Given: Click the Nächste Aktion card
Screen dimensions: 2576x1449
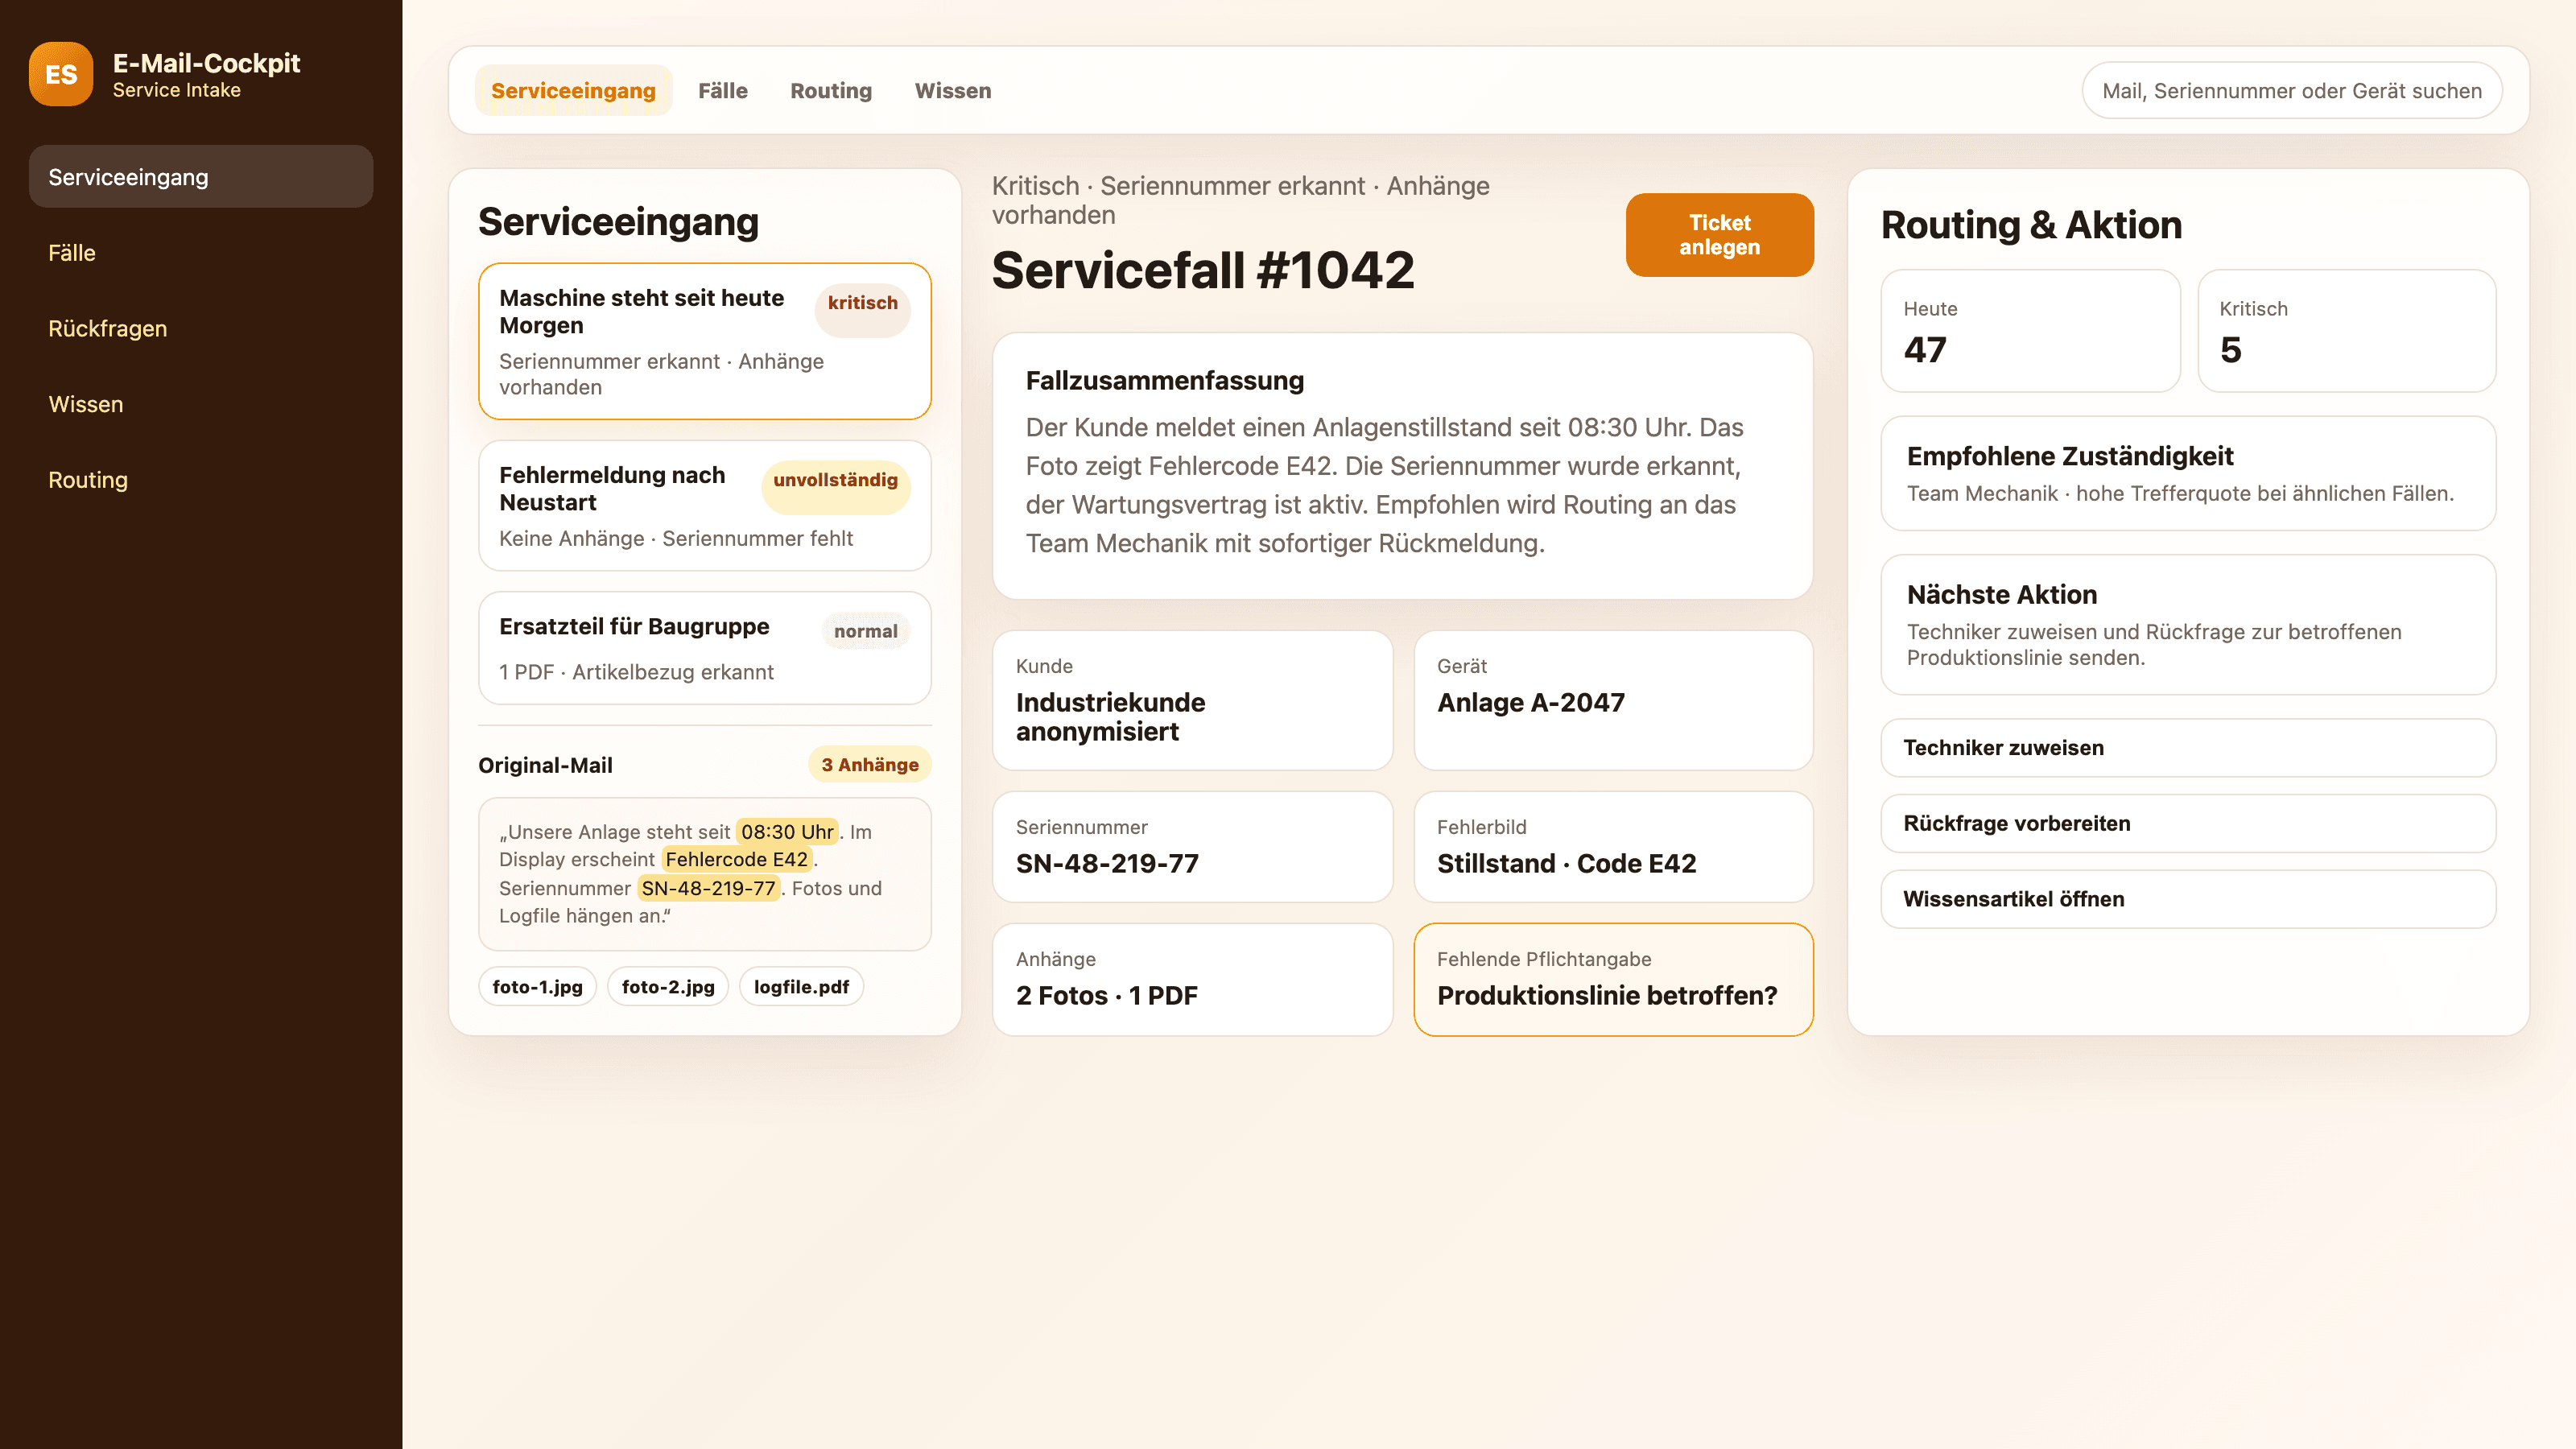Looking at the screenshot, I should 2188,625.
